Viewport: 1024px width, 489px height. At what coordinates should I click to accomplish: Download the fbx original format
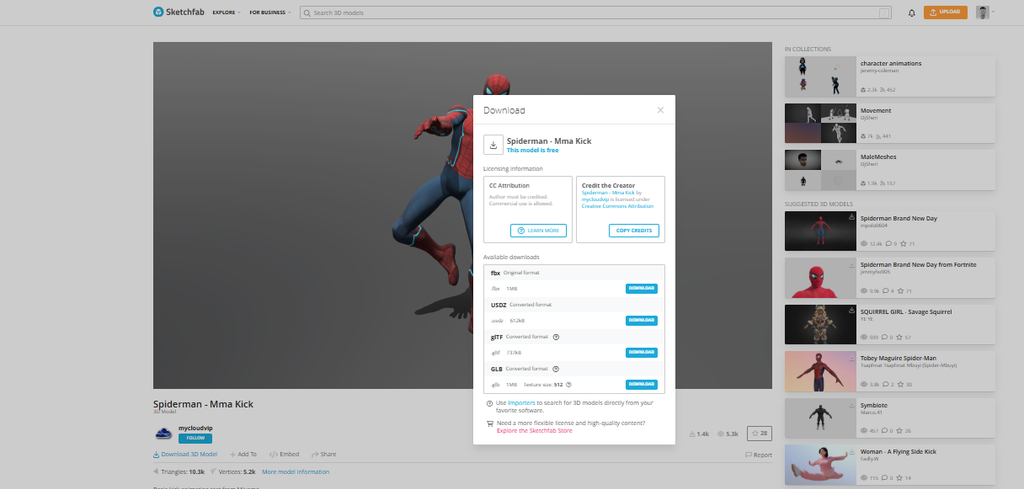pyautogui.click(x=641, y=289)
